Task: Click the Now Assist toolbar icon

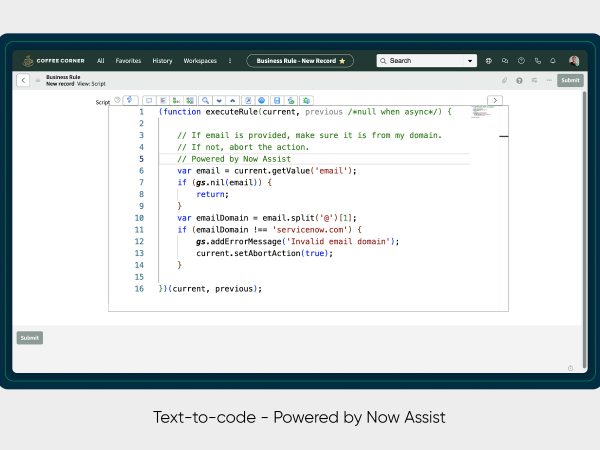Action: tap(130, 100)
